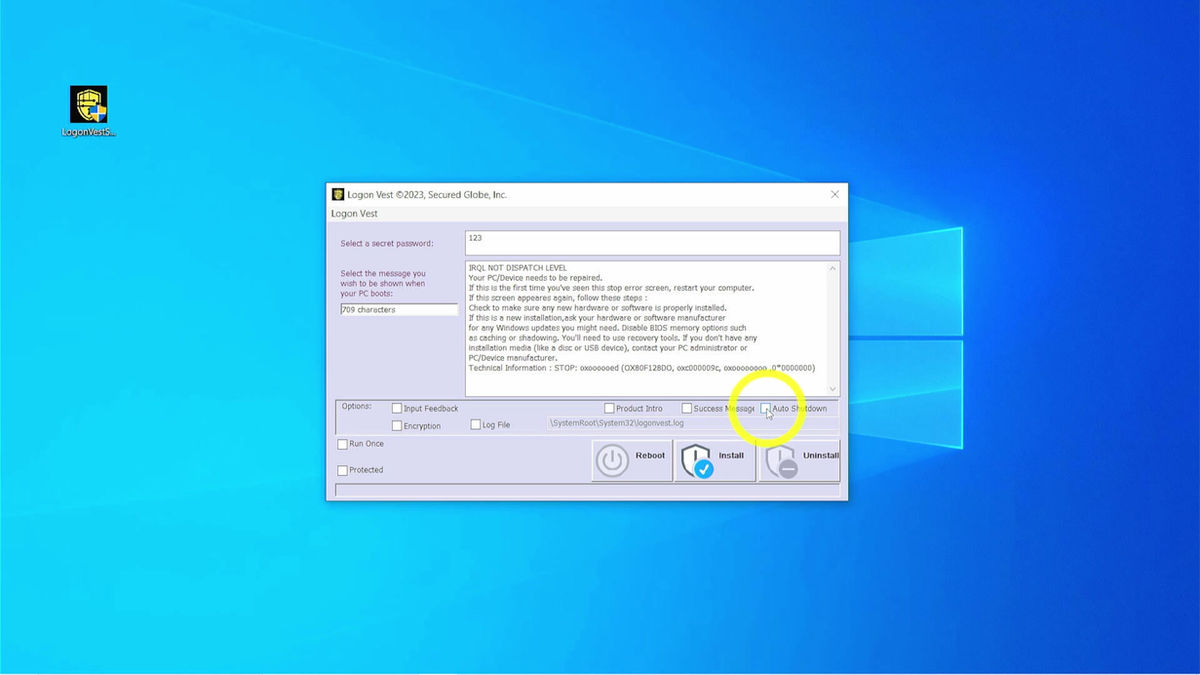Click the Install shield button
The height and width of the screenshot is (675, 1200).
point(714,460)
